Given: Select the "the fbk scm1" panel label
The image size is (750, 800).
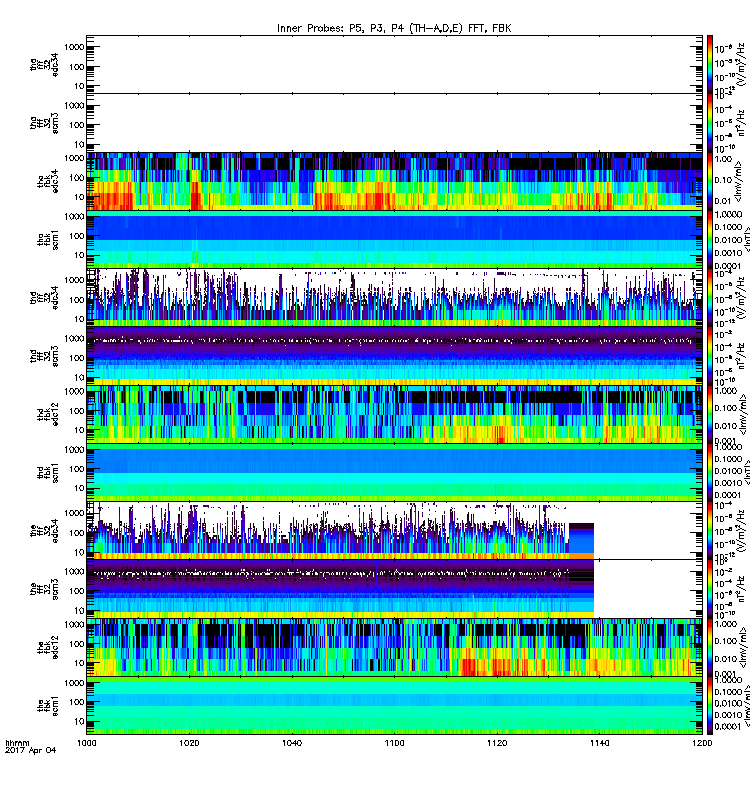Looking at the screenshot, I should point(48,706).
